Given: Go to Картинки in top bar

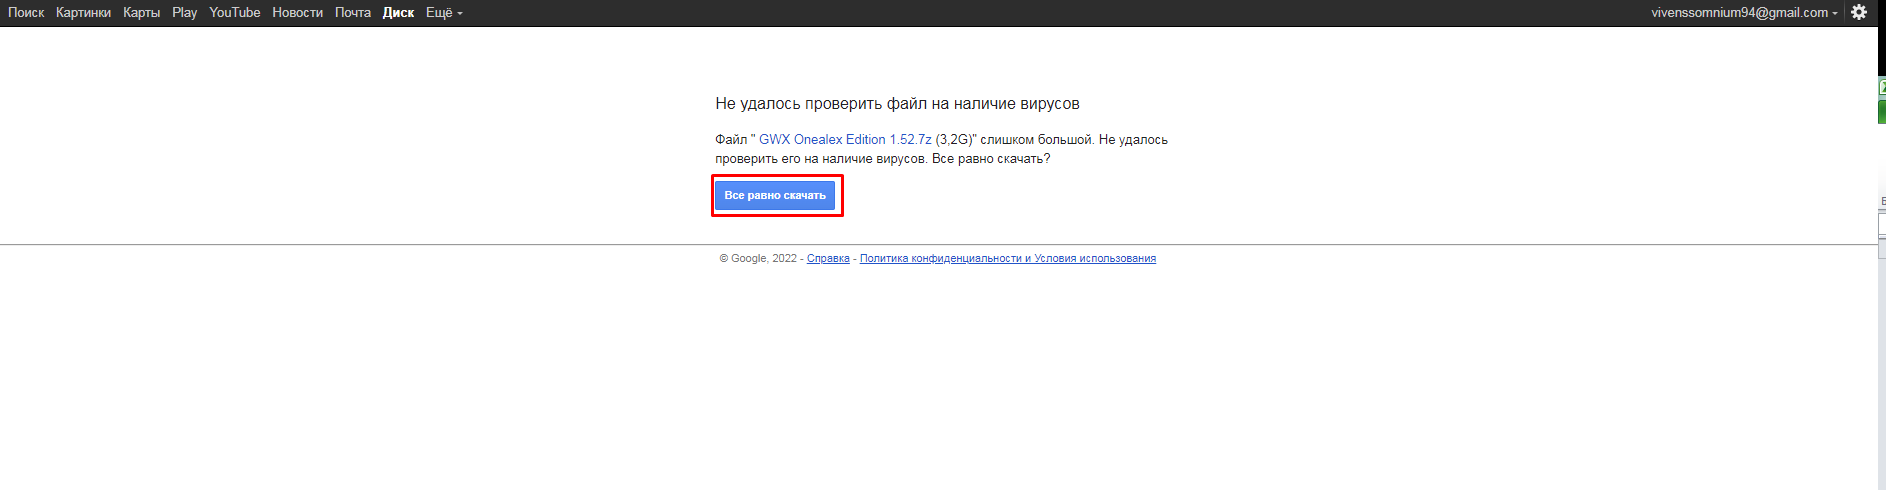Looking at the screenshot, I should pos(83,13).
